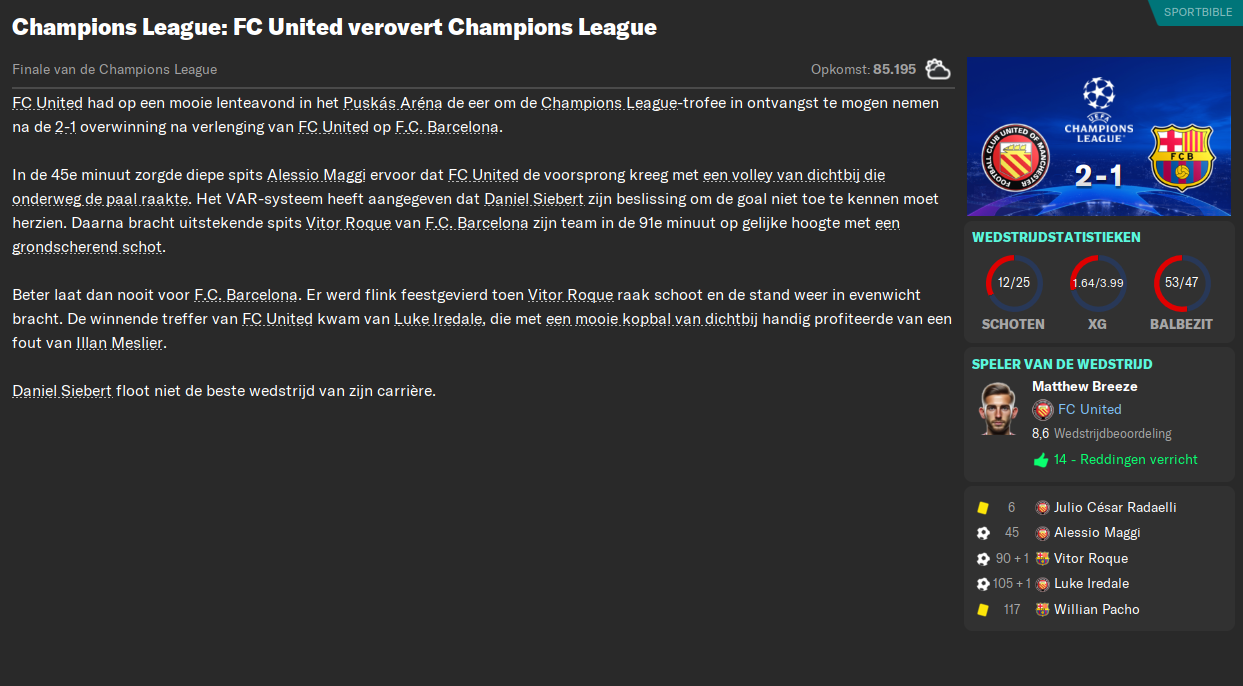Viewport: 1243px width, 686px height.
Task: Open referee Daniel Siebert's profile link
Action: [533, 199]
